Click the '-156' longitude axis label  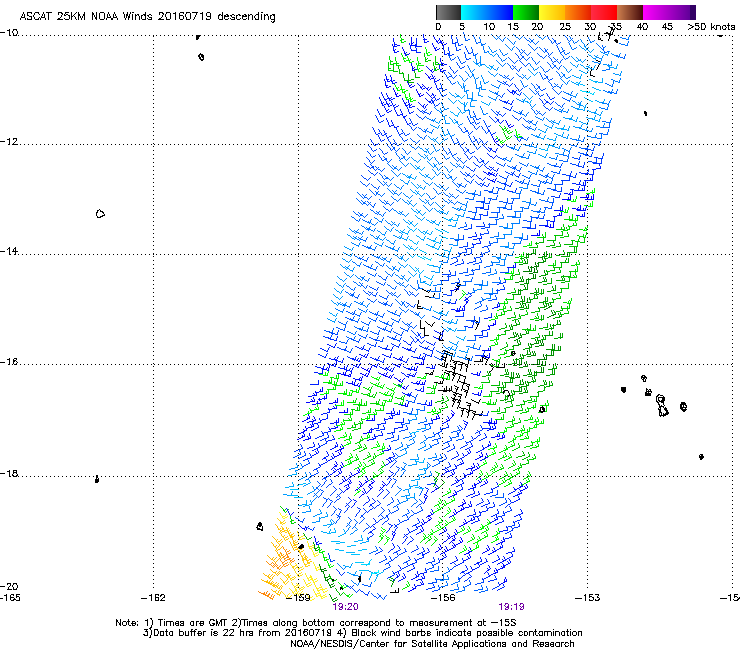(x=443, y=598)
